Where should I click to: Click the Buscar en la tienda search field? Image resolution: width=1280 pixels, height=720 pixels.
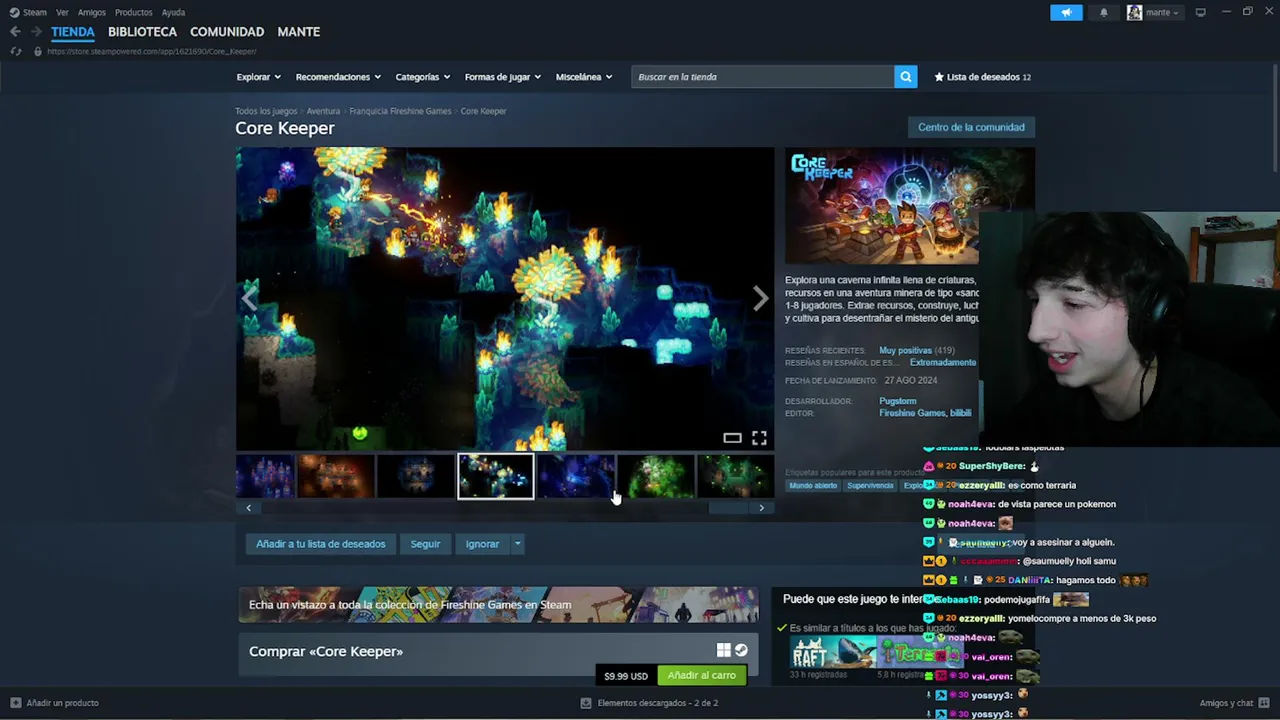[x=763, y=77]
